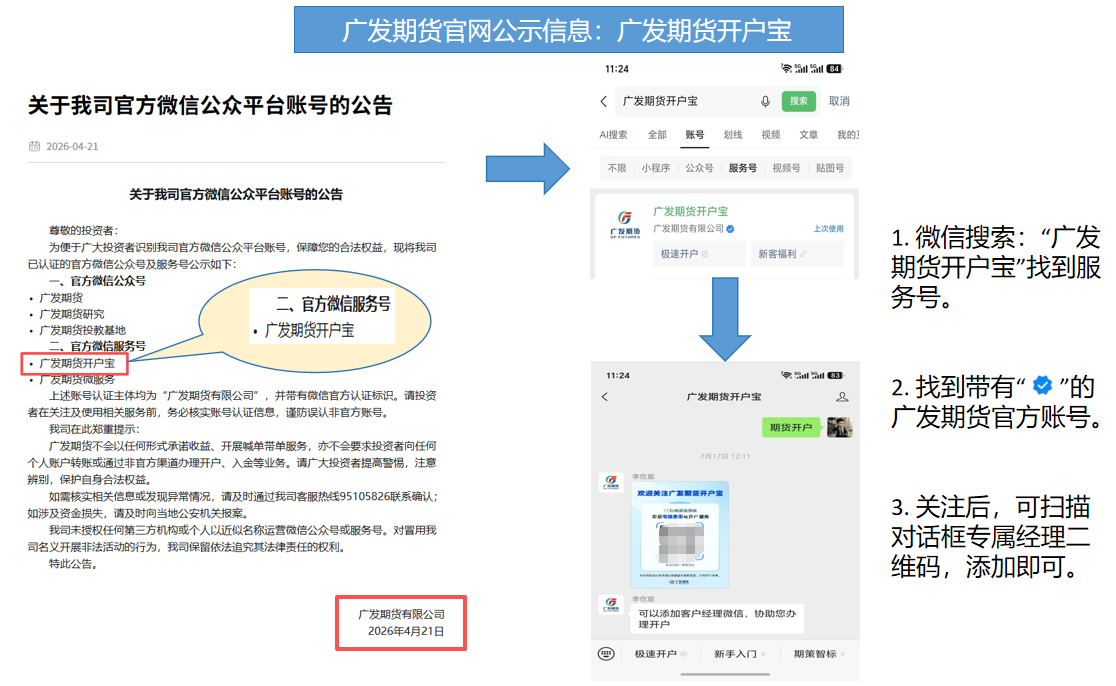
Task: Open the 划线 tab
Action: (x=732, y=134)
